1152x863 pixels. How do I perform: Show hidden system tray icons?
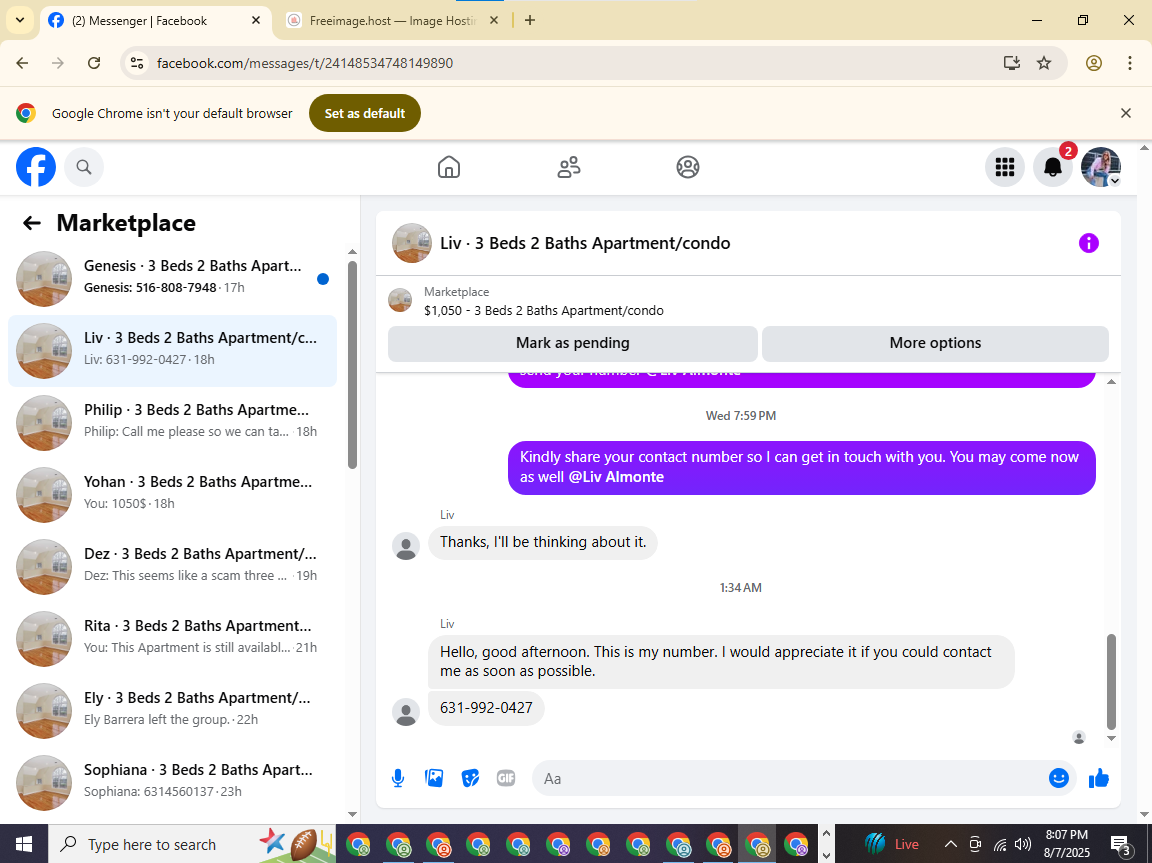coord(950,844)
